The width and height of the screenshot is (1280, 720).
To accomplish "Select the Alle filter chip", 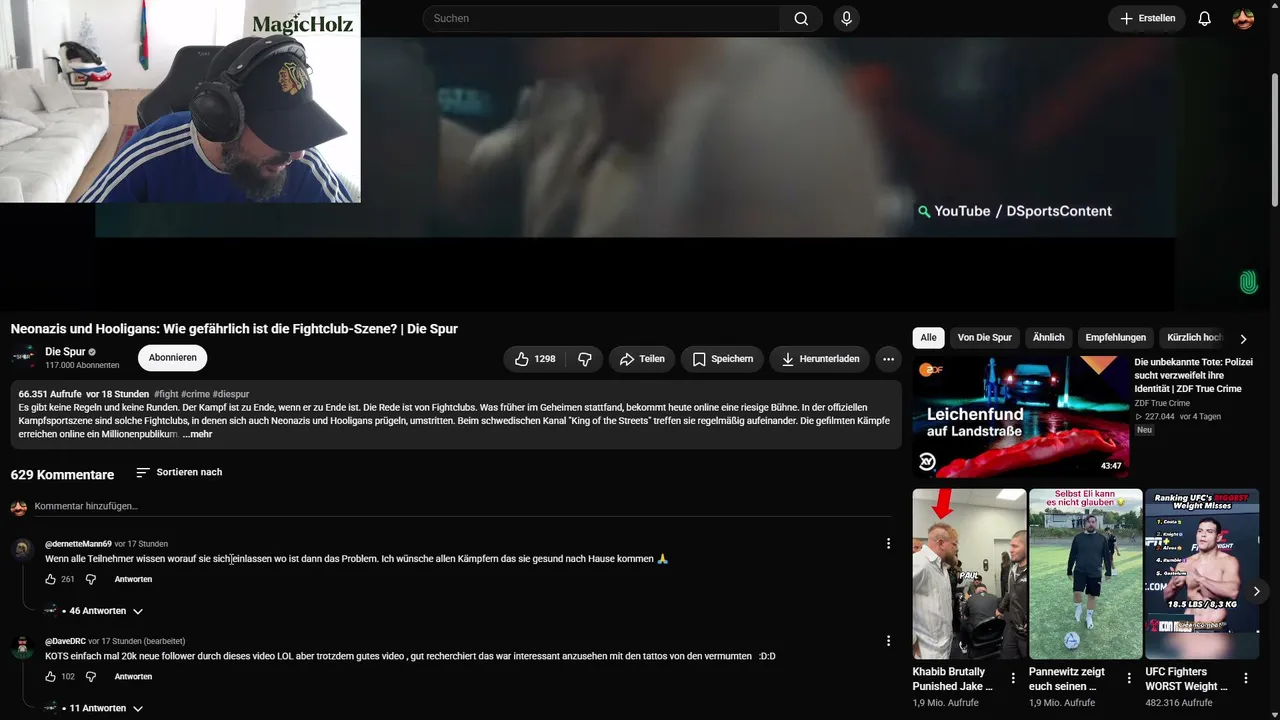I will point(928,338).
